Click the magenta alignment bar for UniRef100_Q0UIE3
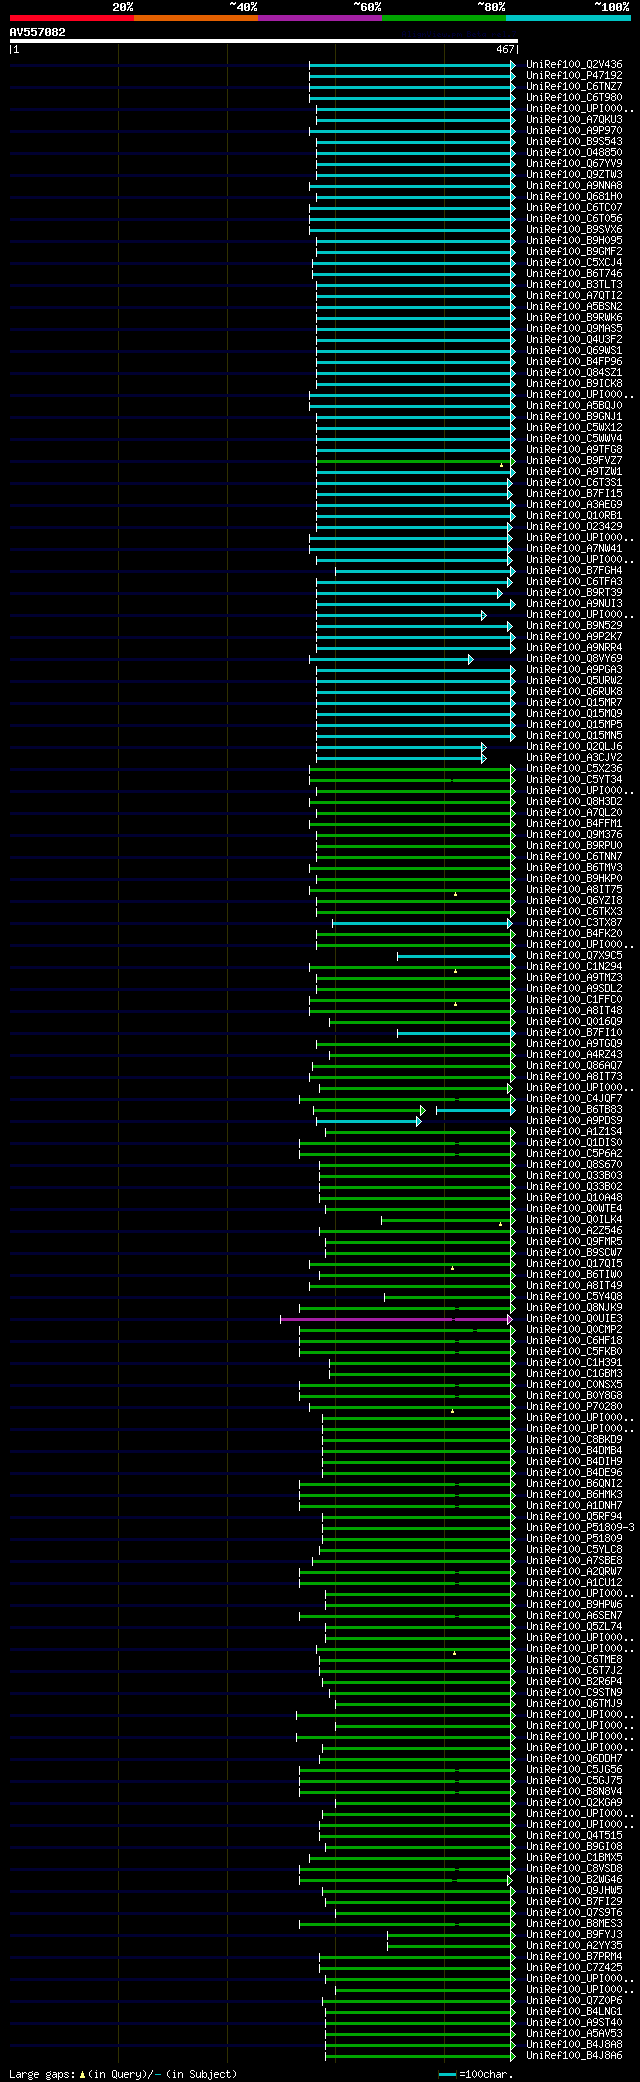This screenshot has height=2082, width=640. (x=396, y=1319)
